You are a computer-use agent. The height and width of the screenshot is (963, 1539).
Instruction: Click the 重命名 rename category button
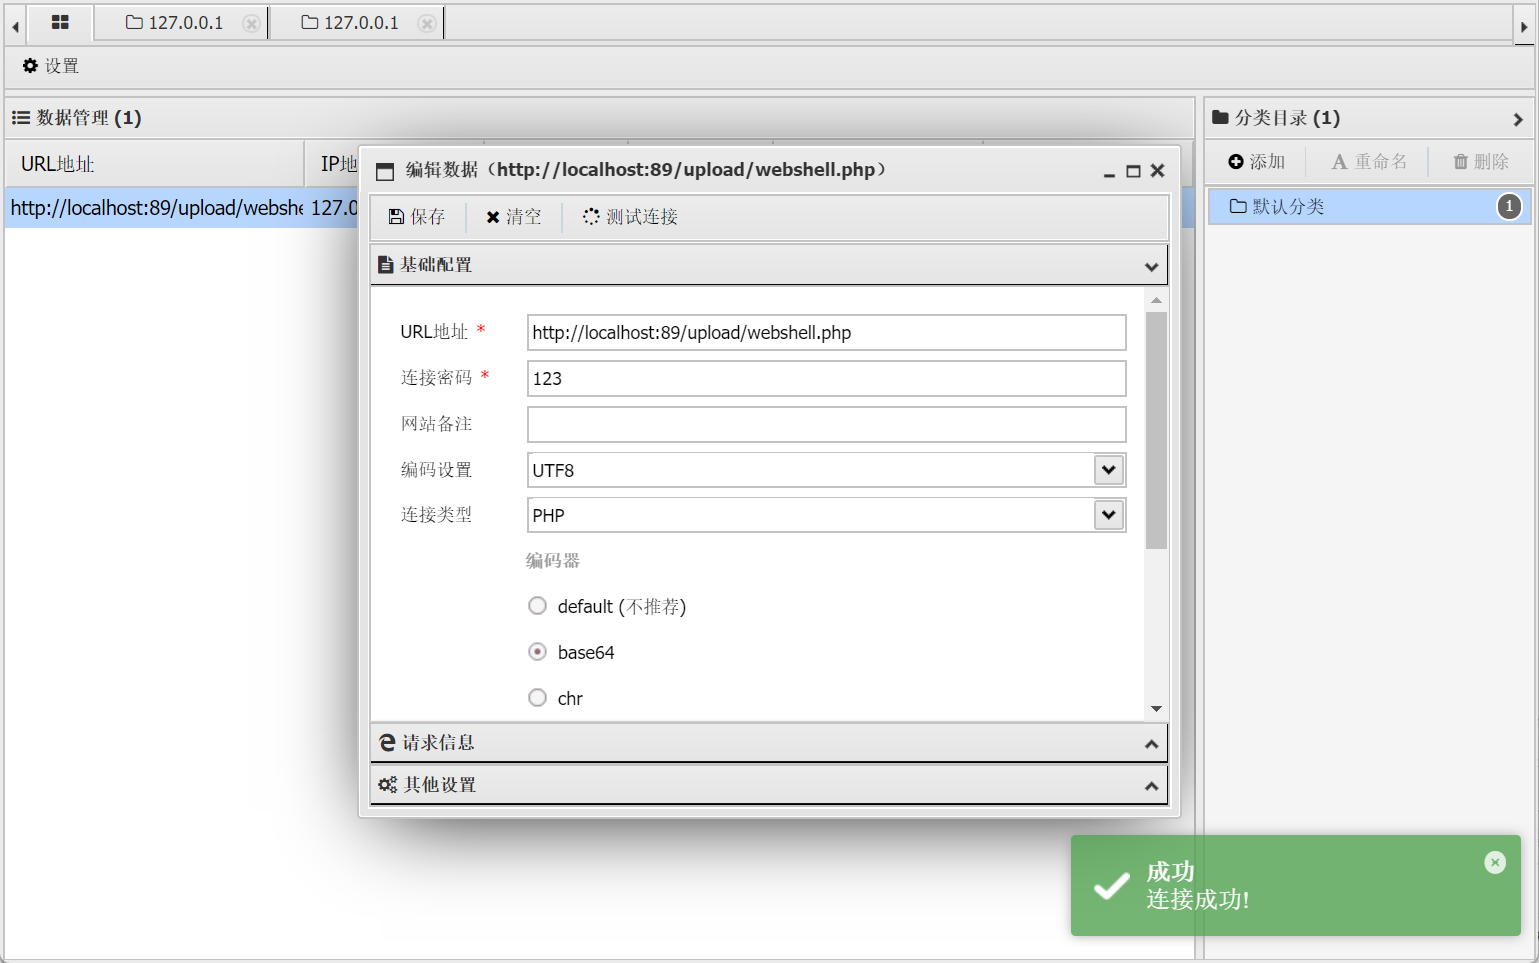tap(1369, 162)
